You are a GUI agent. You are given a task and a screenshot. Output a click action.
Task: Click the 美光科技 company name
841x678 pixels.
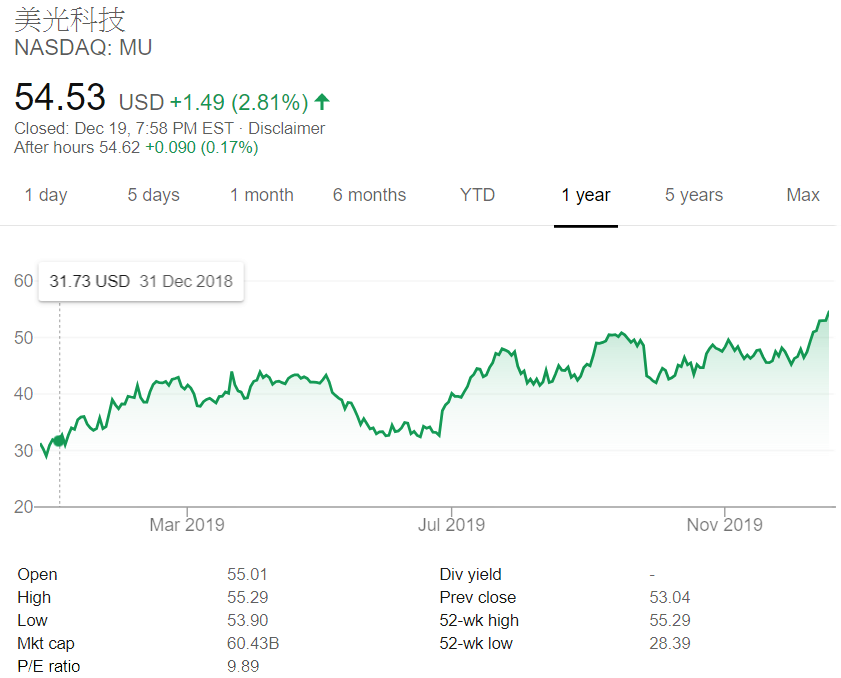[70, 20]
